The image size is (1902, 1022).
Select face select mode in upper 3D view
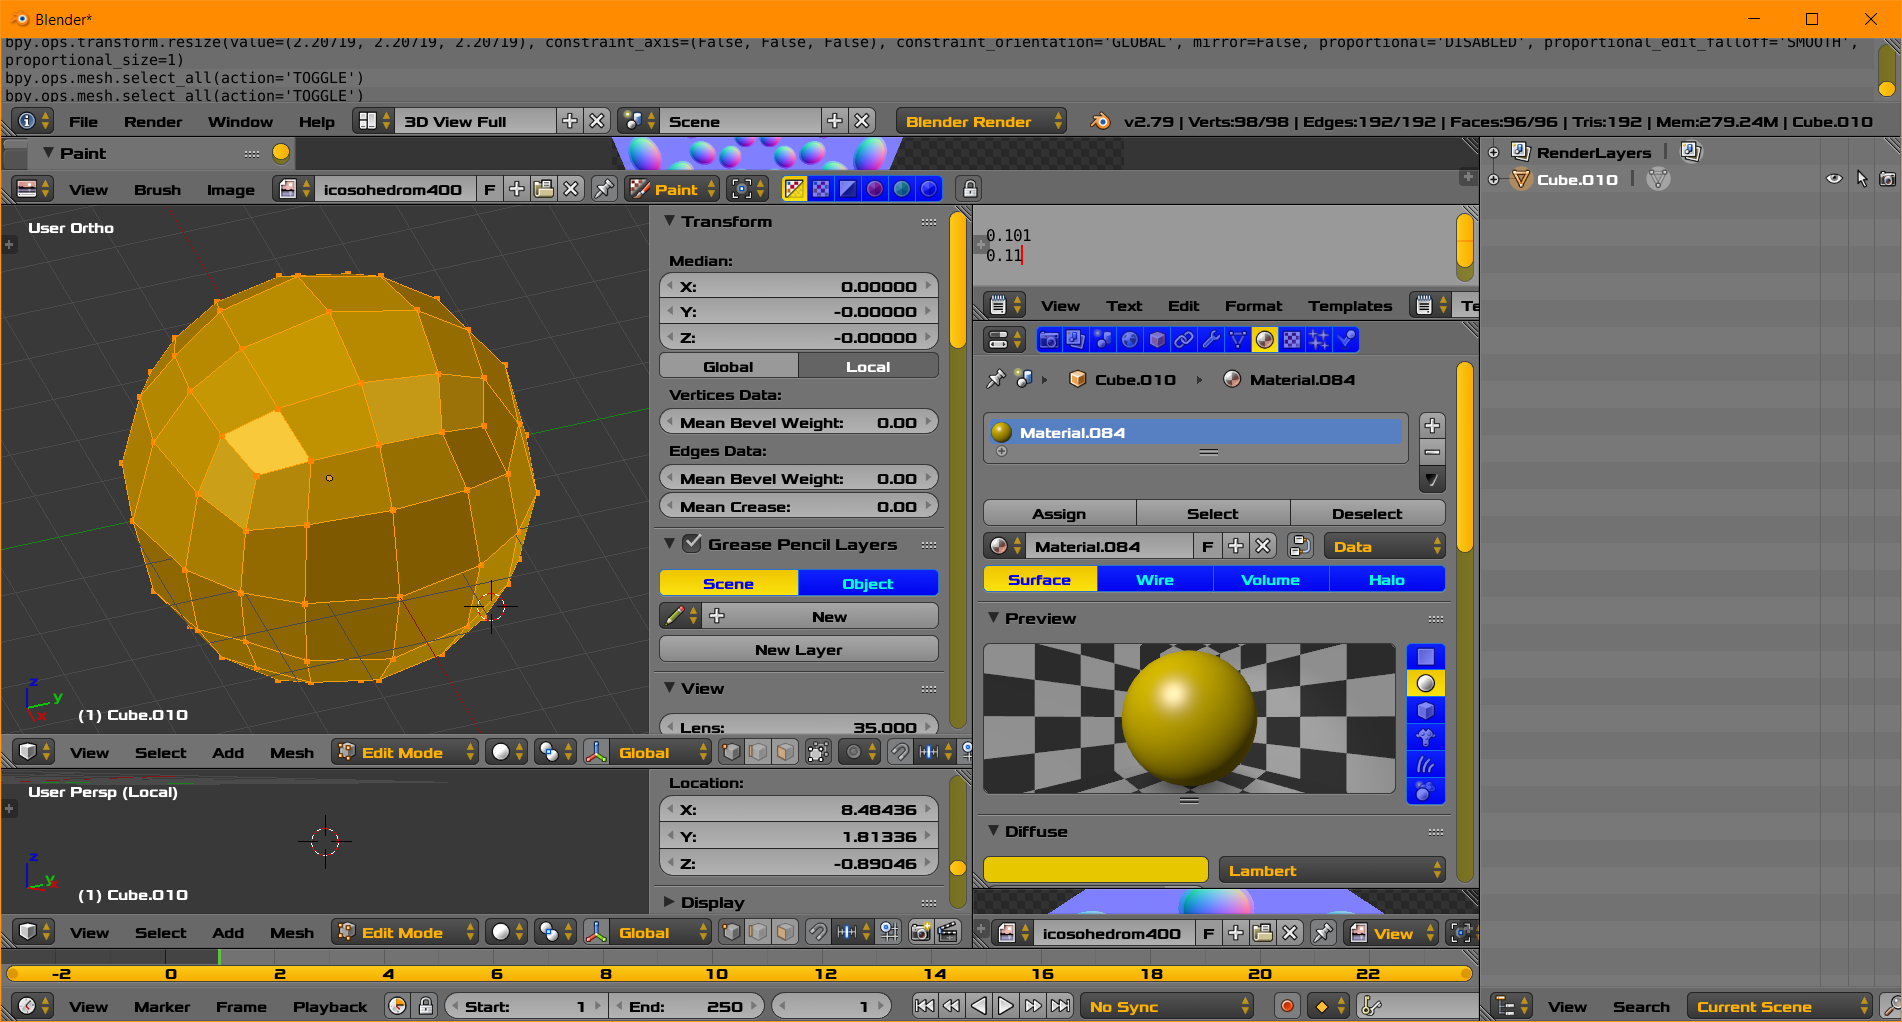point(785,752)
